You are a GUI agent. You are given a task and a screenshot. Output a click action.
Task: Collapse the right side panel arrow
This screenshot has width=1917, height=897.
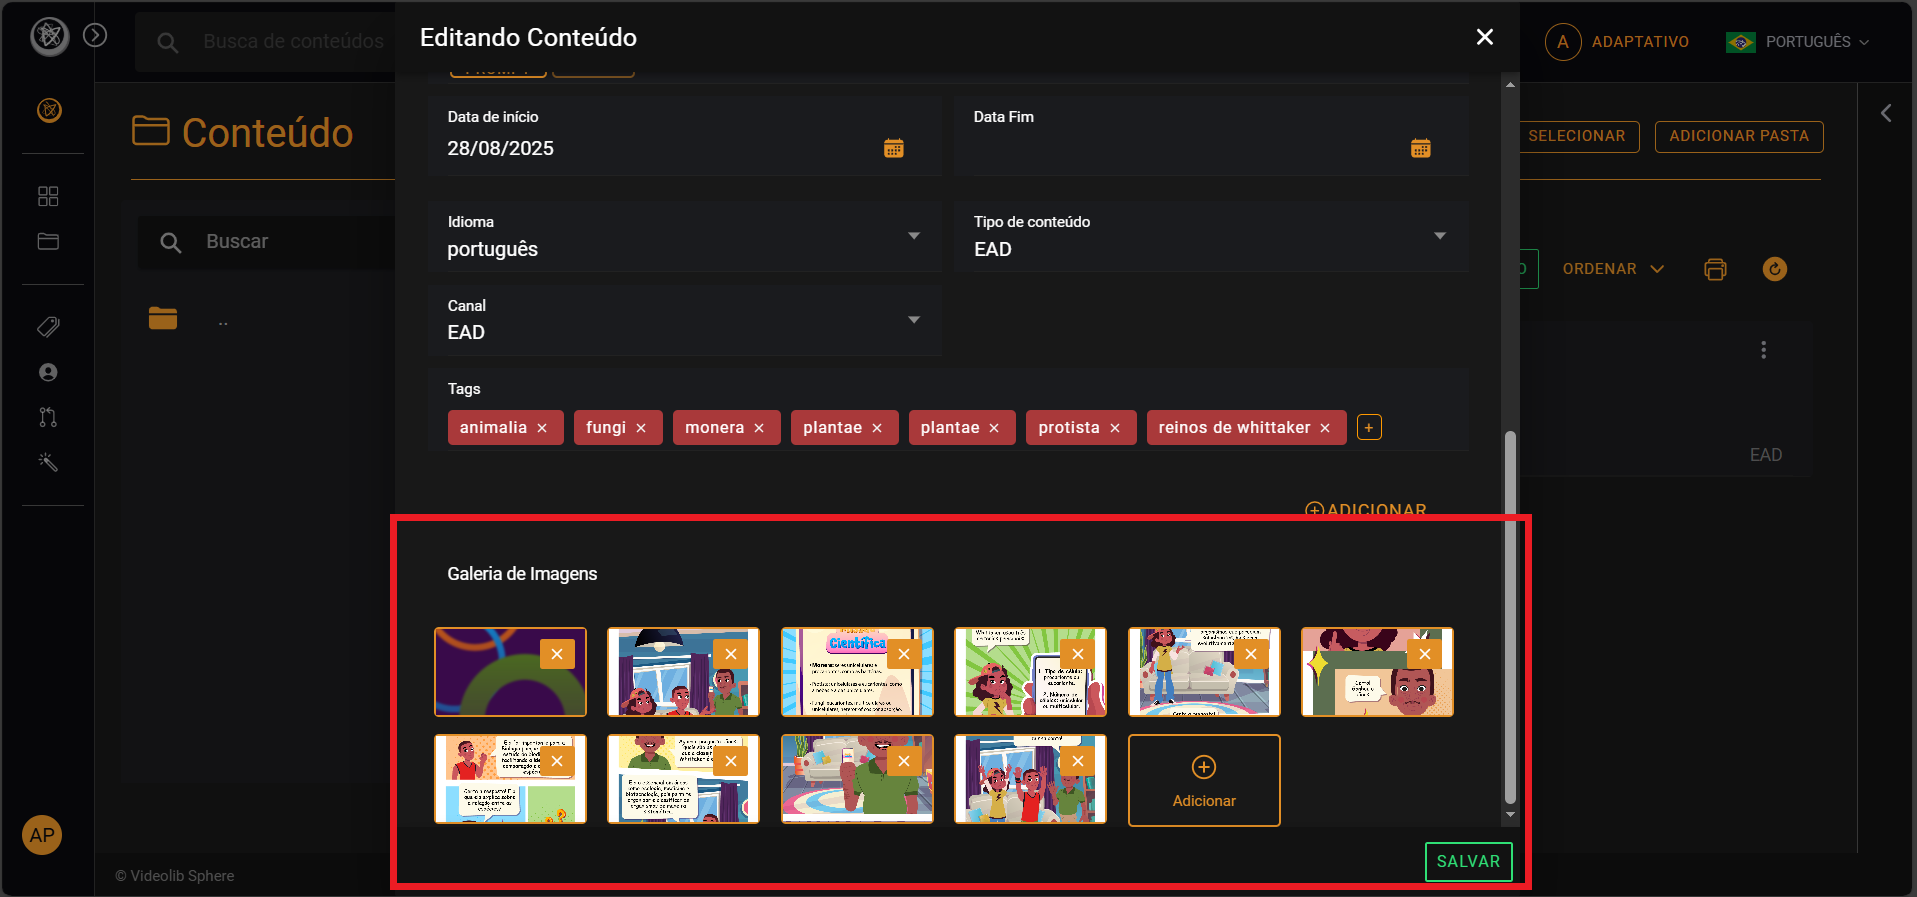tap(1886, 114)
